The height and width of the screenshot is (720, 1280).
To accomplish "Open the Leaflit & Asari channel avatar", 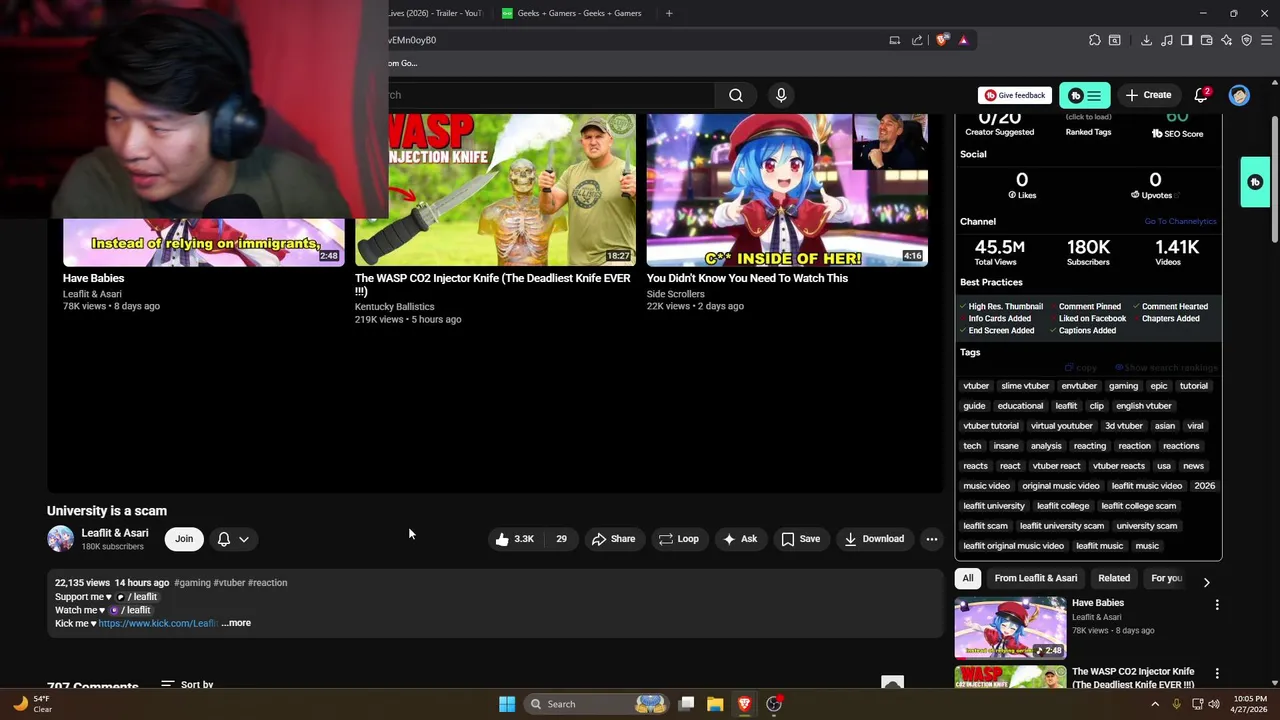I will click(61, 539).
